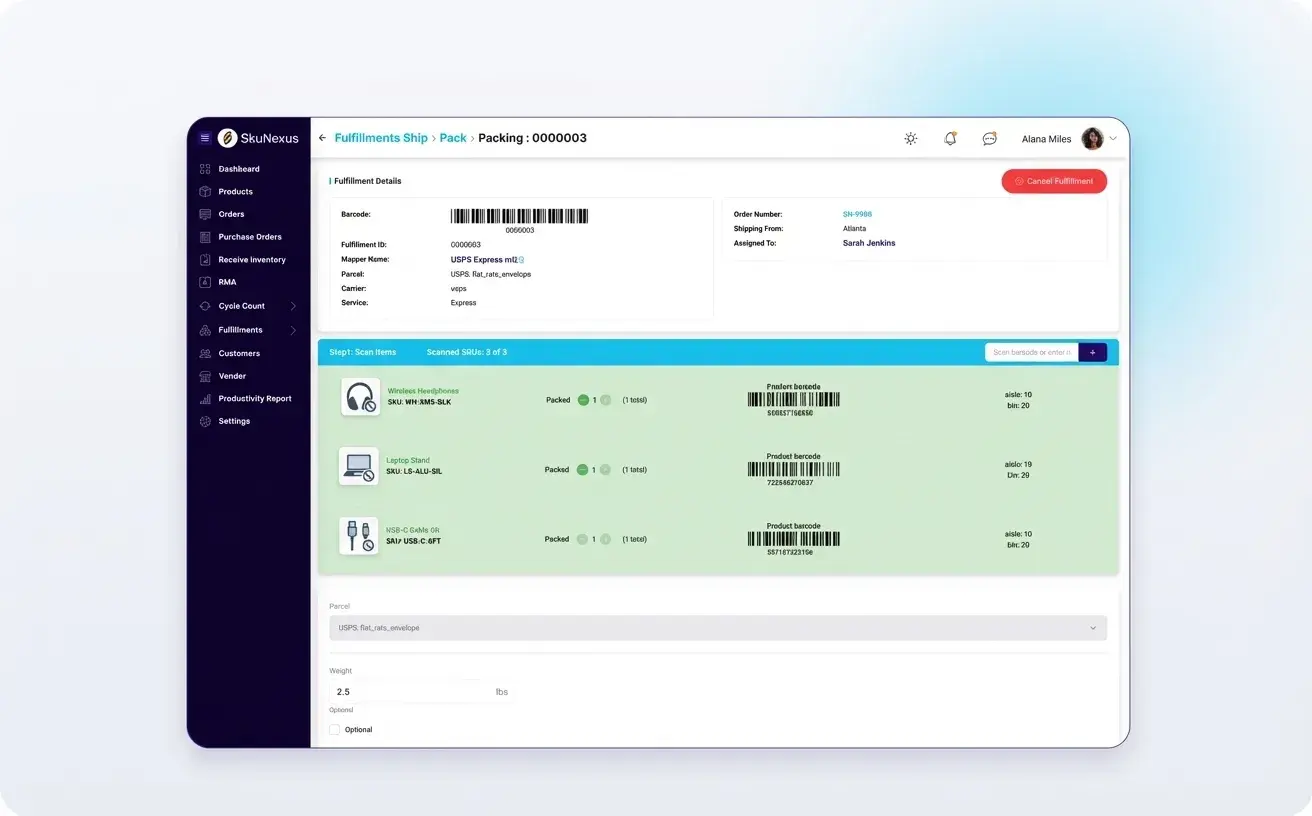This screenshot has width=1312, height=816.
Task: Open the notifications bell
Action: point(949,139)
